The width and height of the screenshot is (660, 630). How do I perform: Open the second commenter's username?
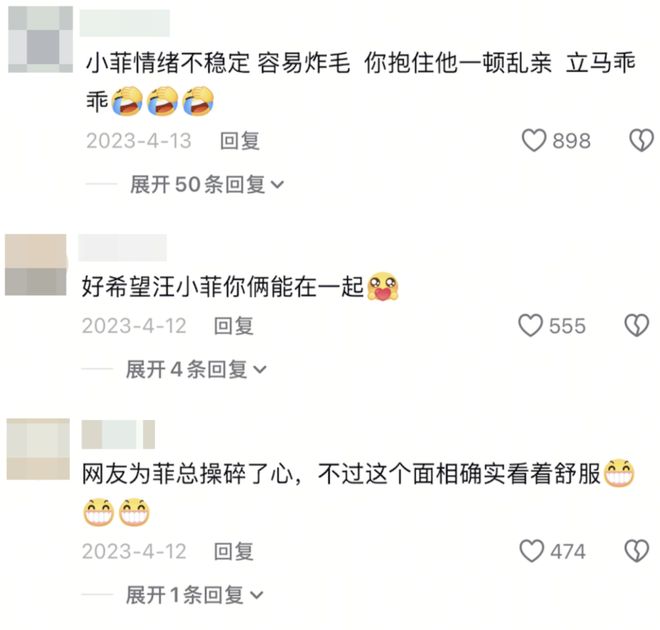(x=122, y=248)
